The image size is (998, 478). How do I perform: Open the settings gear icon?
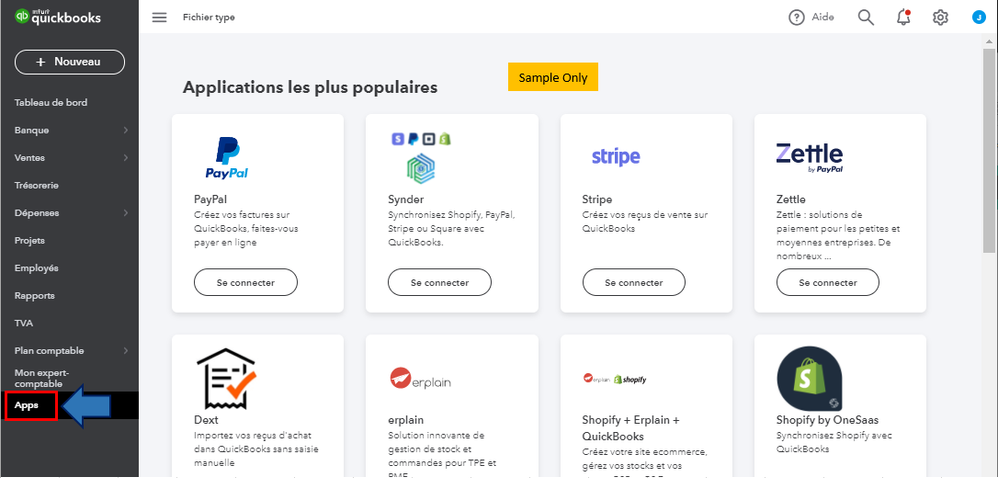[x=940, y=17]
